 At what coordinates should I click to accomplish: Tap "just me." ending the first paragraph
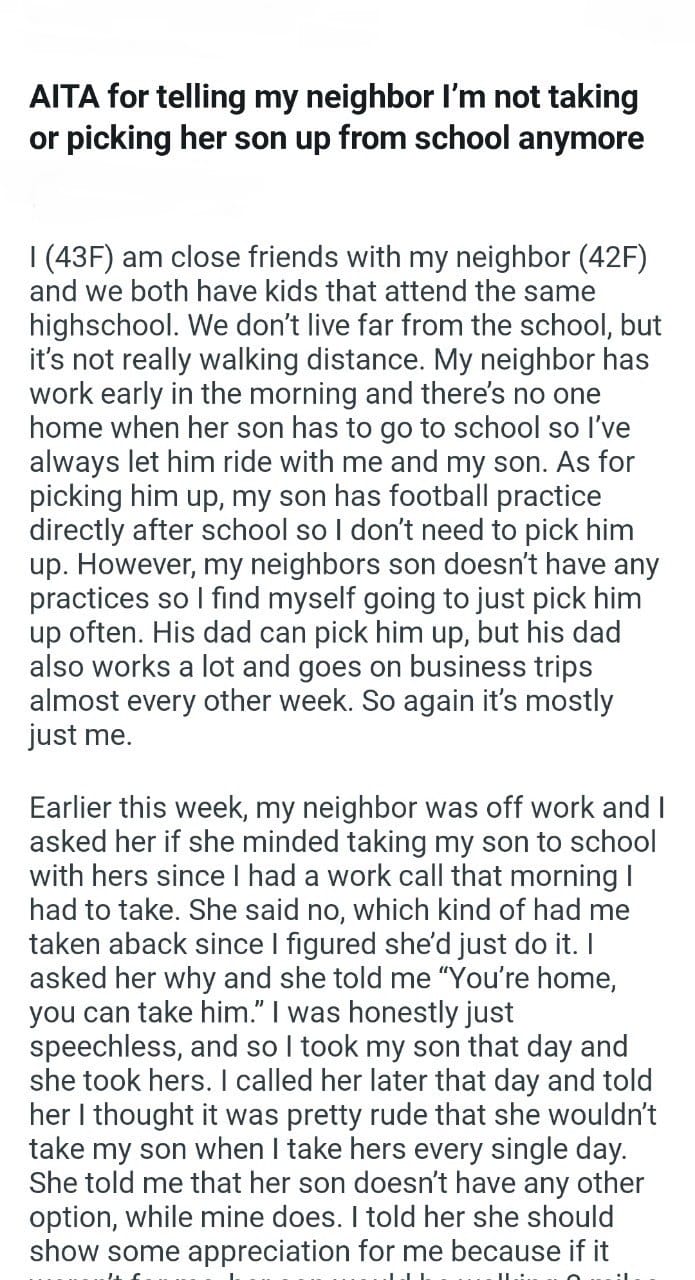tap(80, 734)
